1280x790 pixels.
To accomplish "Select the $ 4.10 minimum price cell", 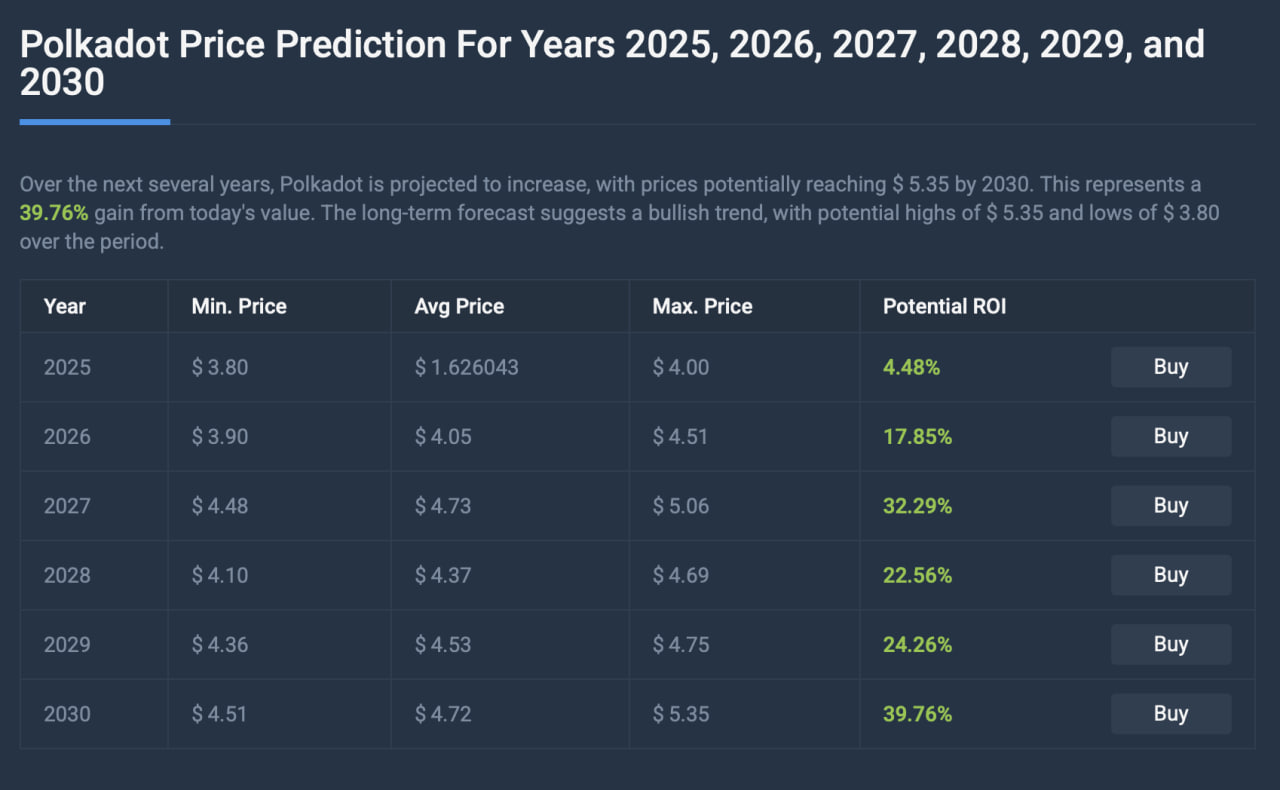I will (x=220, y=575).
